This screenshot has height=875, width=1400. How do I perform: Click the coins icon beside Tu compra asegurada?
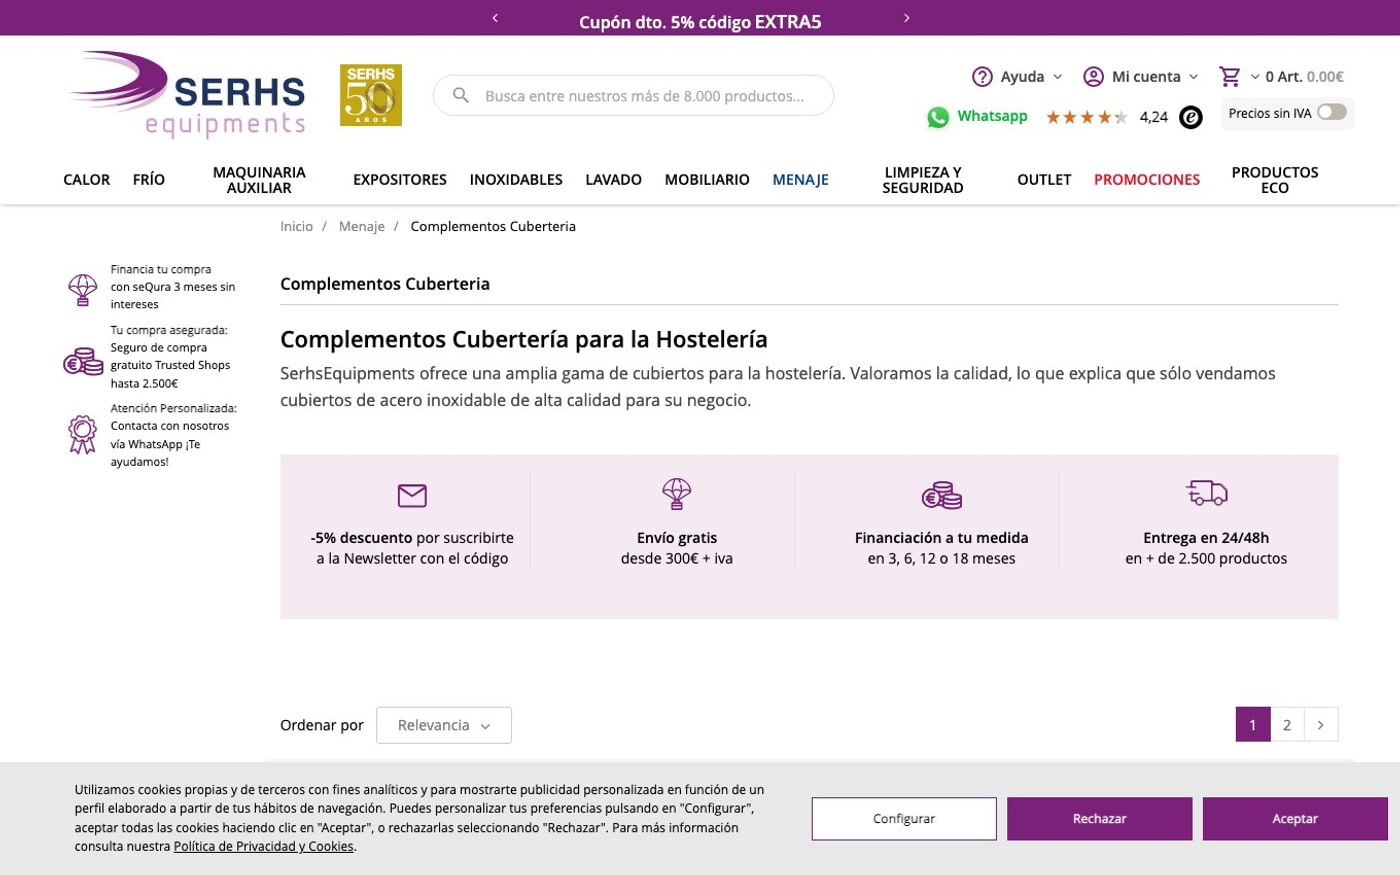(x=83, y=361)
